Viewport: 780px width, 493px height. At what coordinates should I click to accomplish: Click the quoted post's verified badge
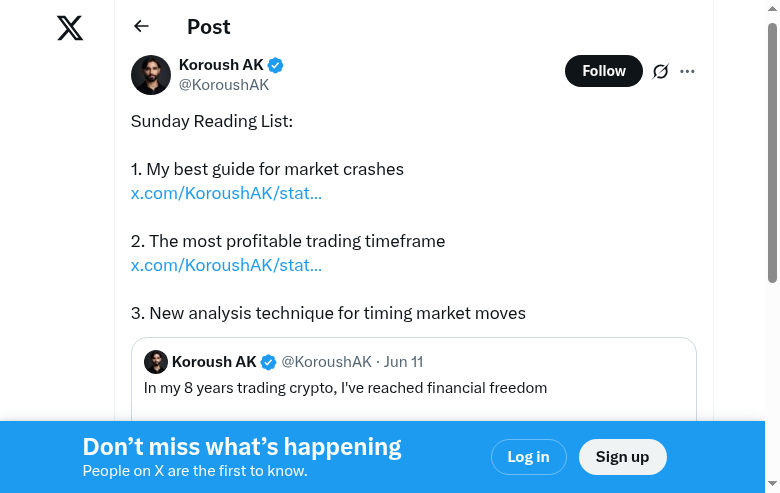(x=269, y=362)
